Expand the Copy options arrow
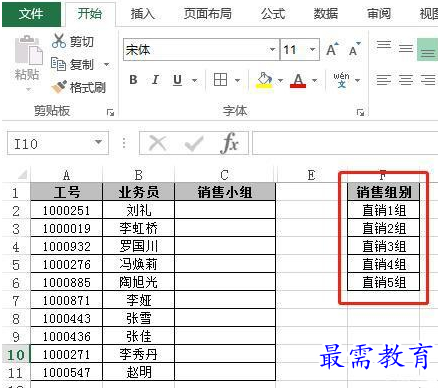Image resolution: width=441 pixels, height=388 pixels. [x=107, y=64]
